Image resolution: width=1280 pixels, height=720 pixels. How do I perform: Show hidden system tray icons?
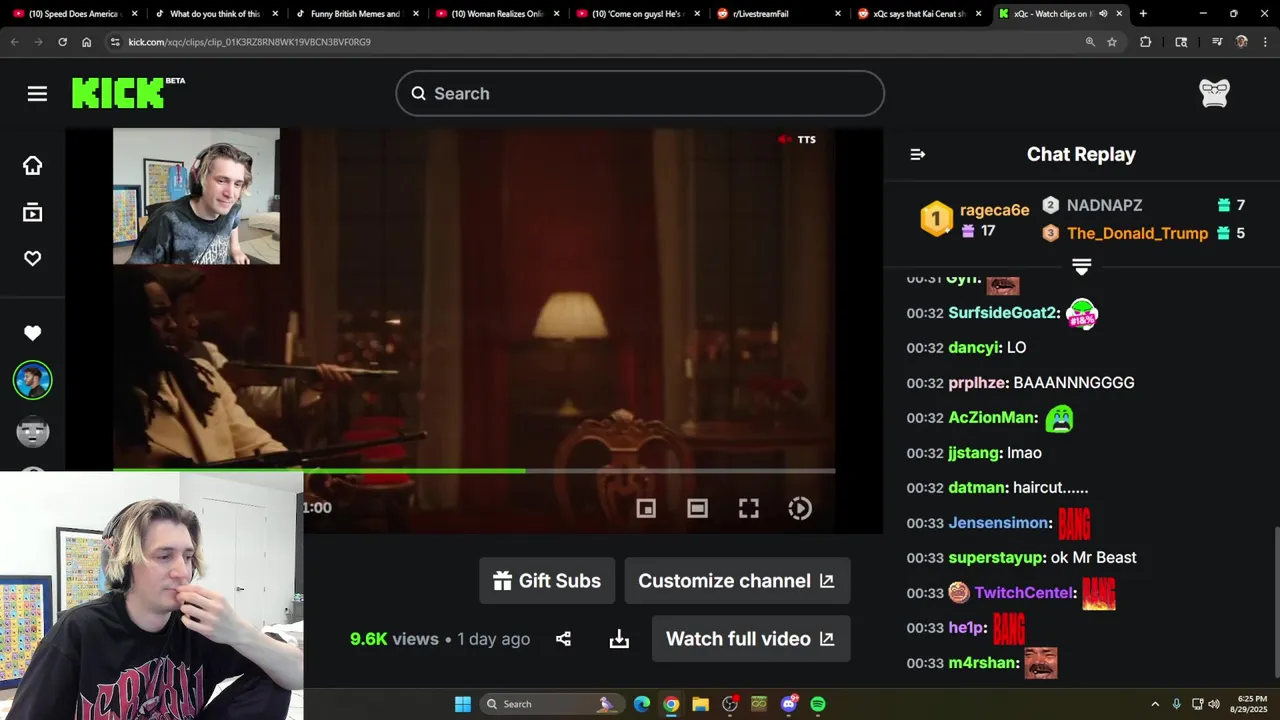point(1155,704)
